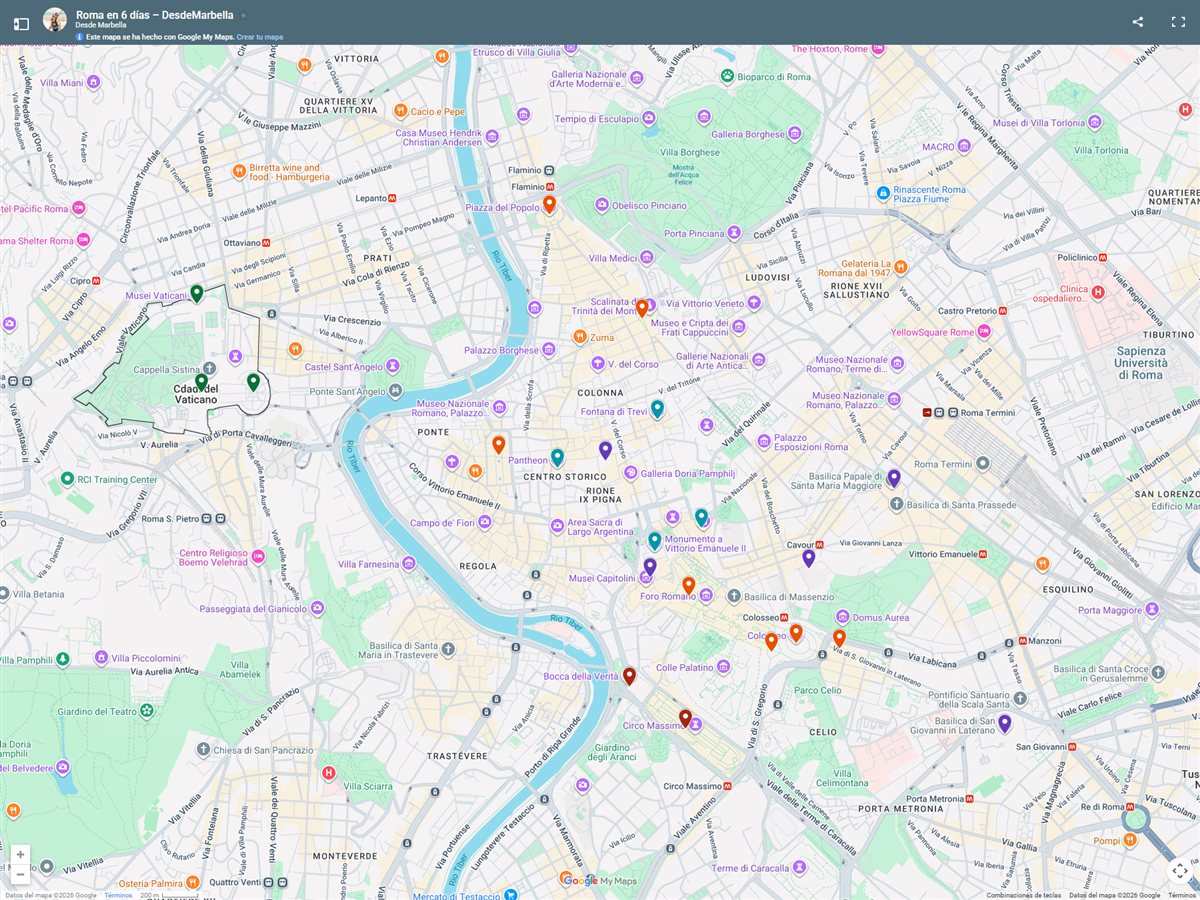This screenshot has width=1200, height=900.
Task: Click the Palazzo Borghese marker
Action: tap(549, 350)
